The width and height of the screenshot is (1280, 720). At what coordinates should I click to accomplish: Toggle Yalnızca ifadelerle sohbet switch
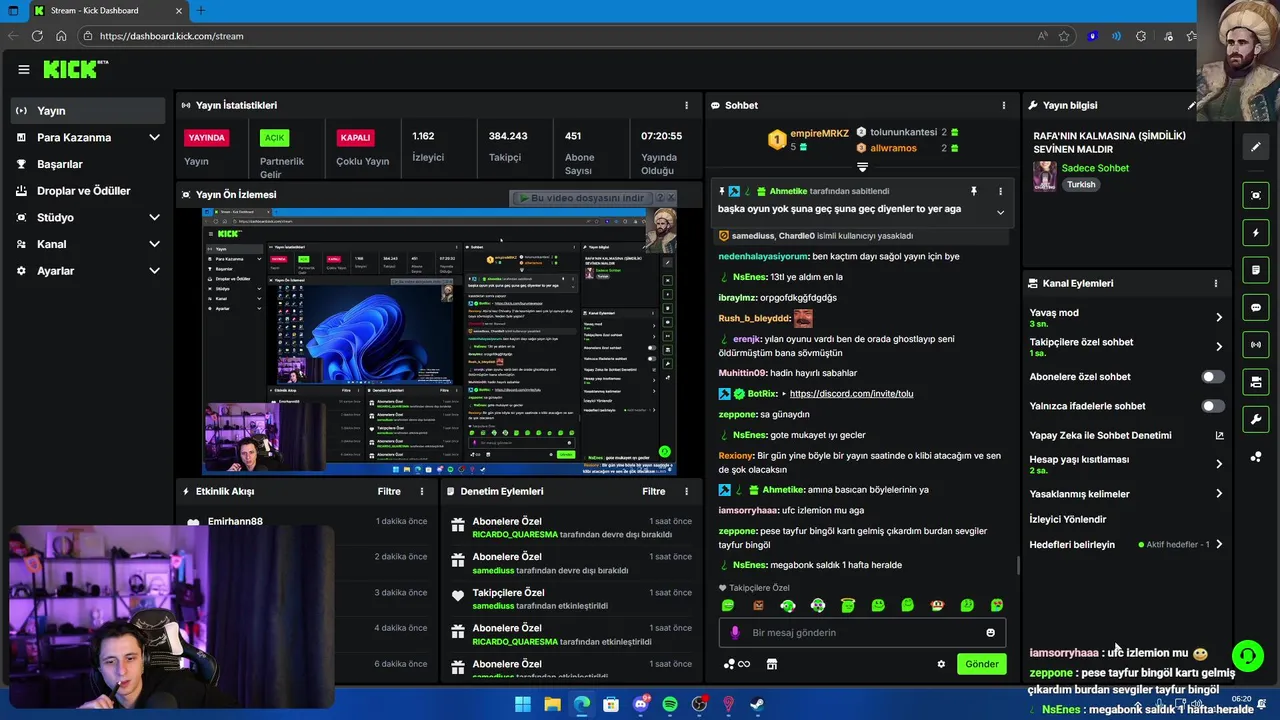click(1213, 406)
